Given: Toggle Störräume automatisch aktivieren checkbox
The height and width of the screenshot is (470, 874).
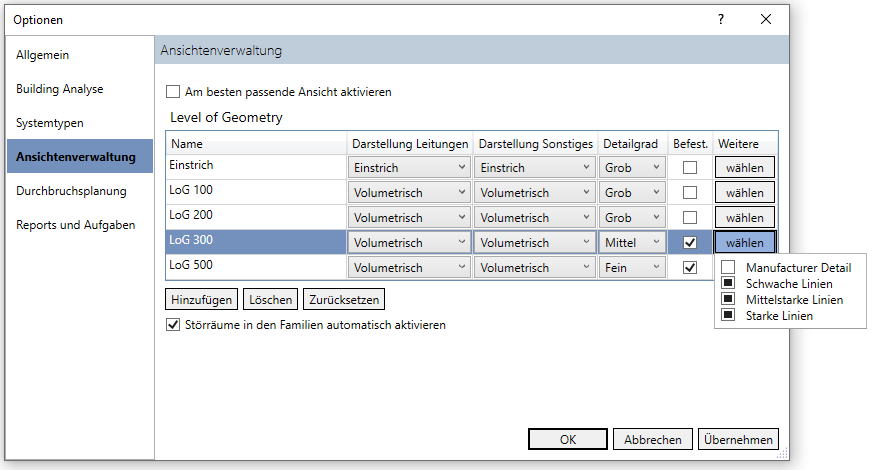Looking at the screenshot, I should (x=173, y=325).
